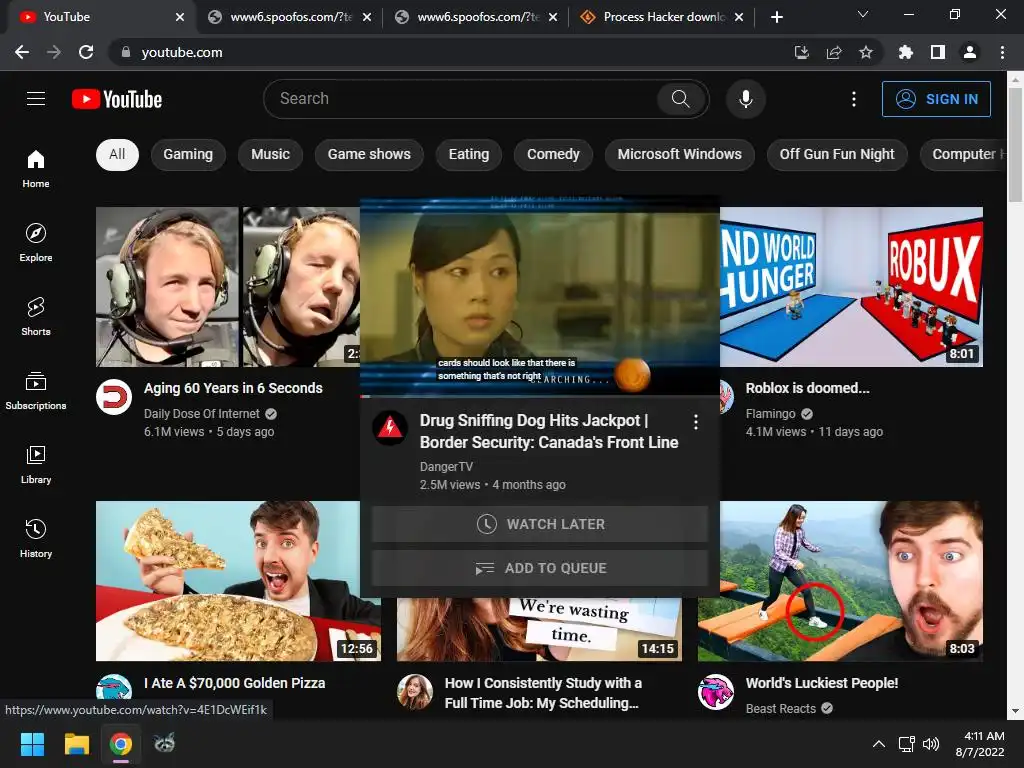
Task: Show hidden tray icons chevron
Action: coord(879,744)
